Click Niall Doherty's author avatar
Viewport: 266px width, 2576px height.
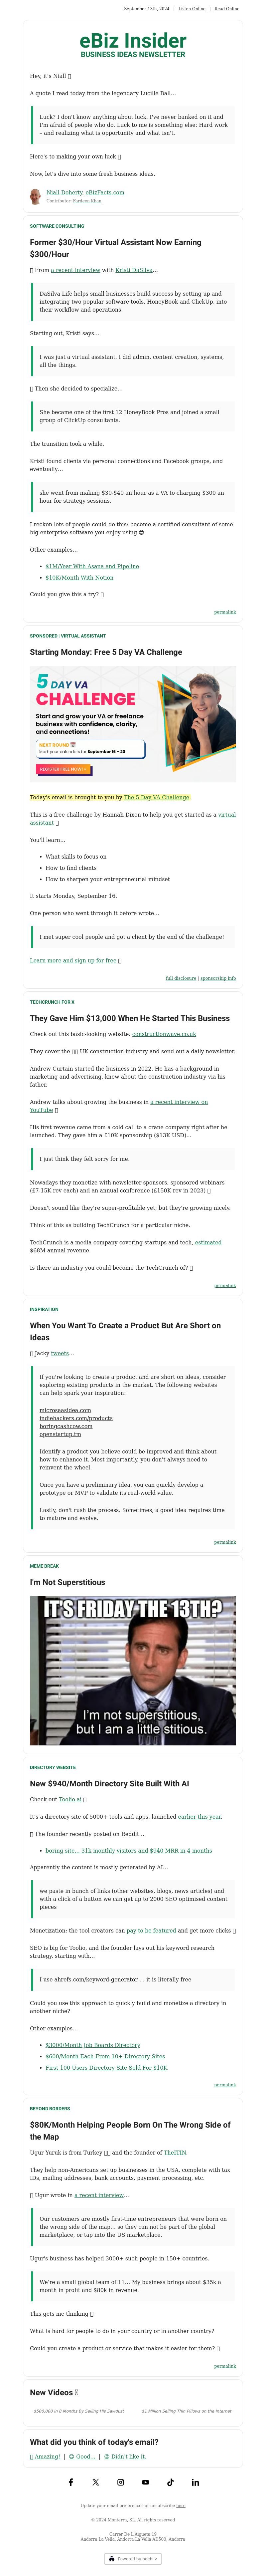point(36,196)
